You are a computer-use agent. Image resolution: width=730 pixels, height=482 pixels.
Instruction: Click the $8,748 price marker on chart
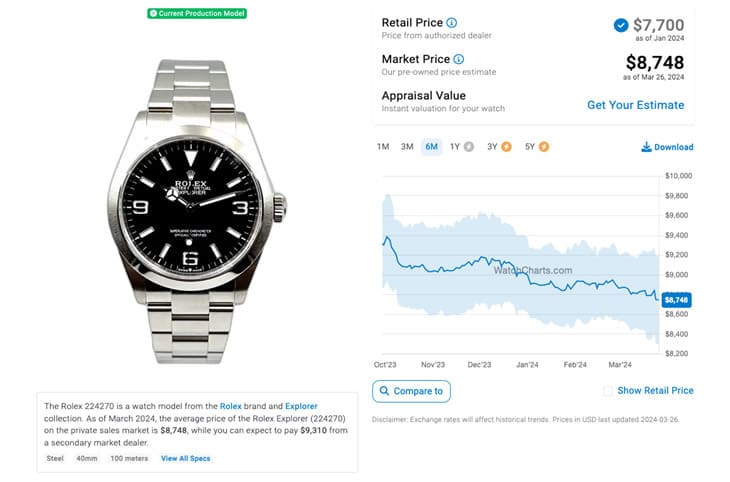[x=676, y=300]
